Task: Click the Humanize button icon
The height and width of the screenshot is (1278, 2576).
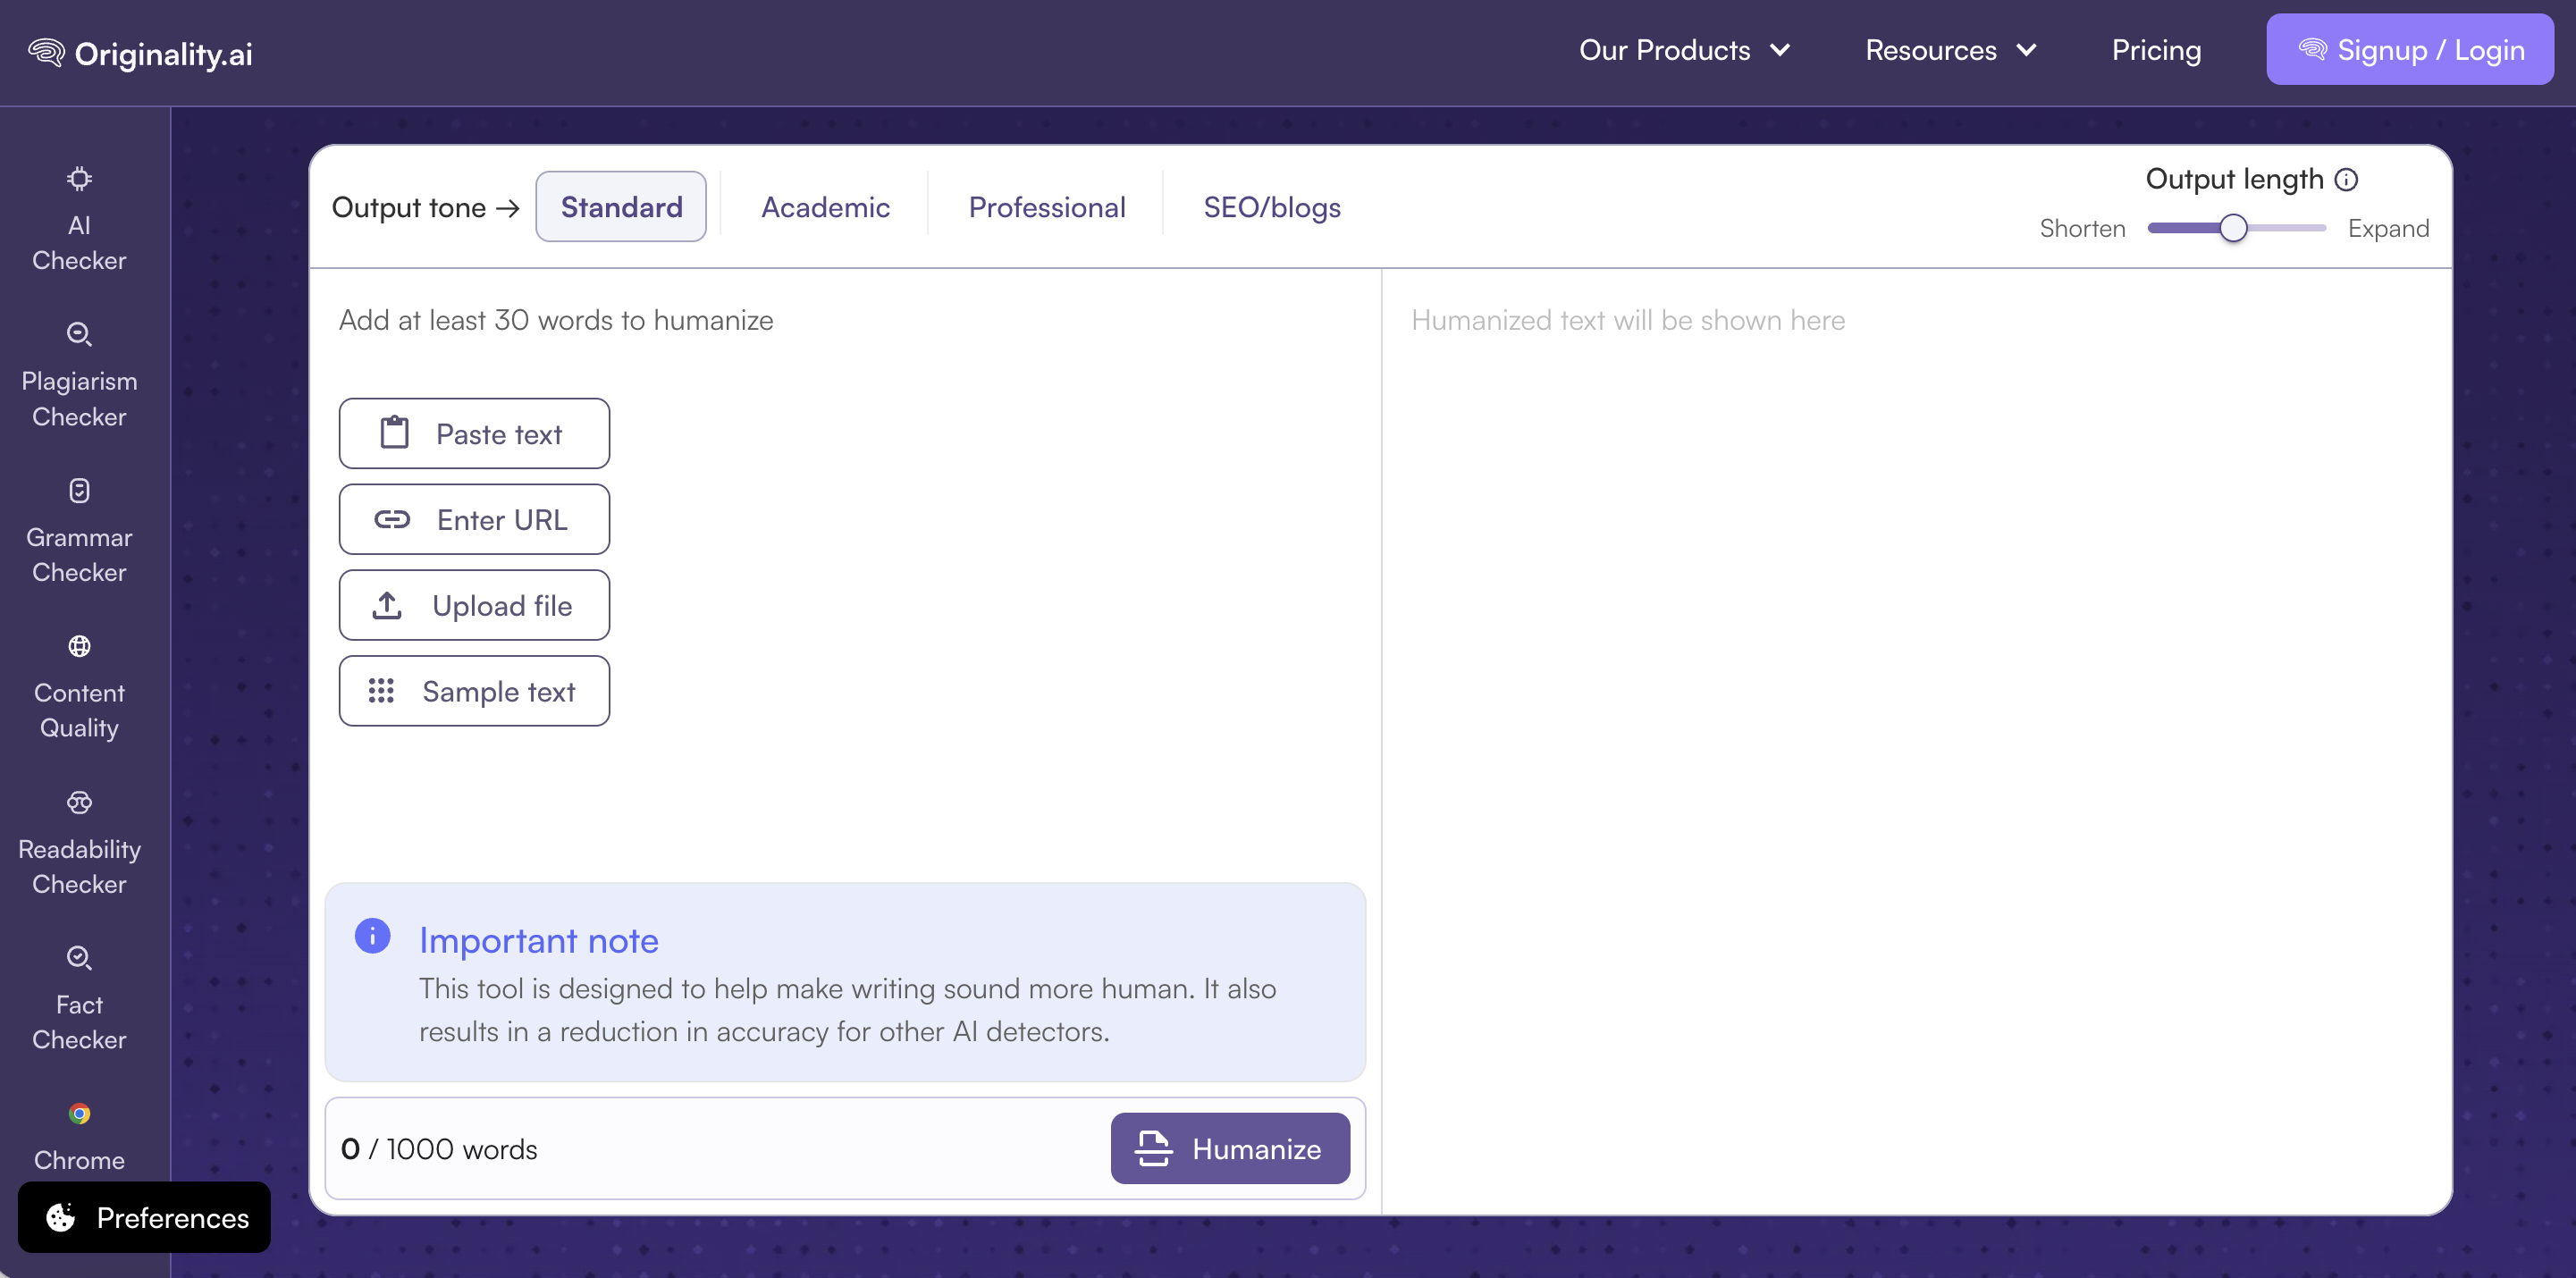Action: [x=1153, y=1148]
